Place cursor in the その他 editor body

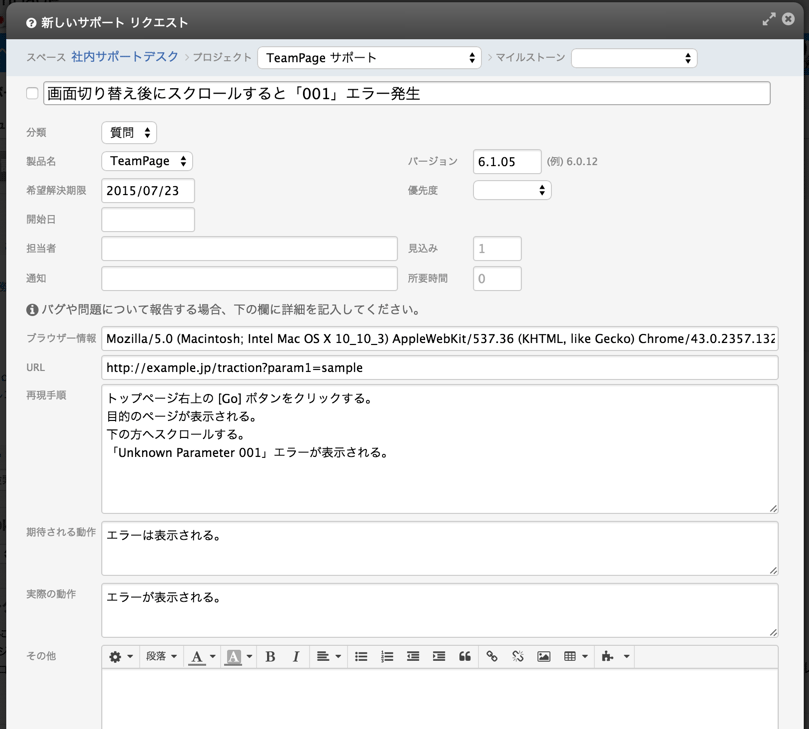point(440,699)
